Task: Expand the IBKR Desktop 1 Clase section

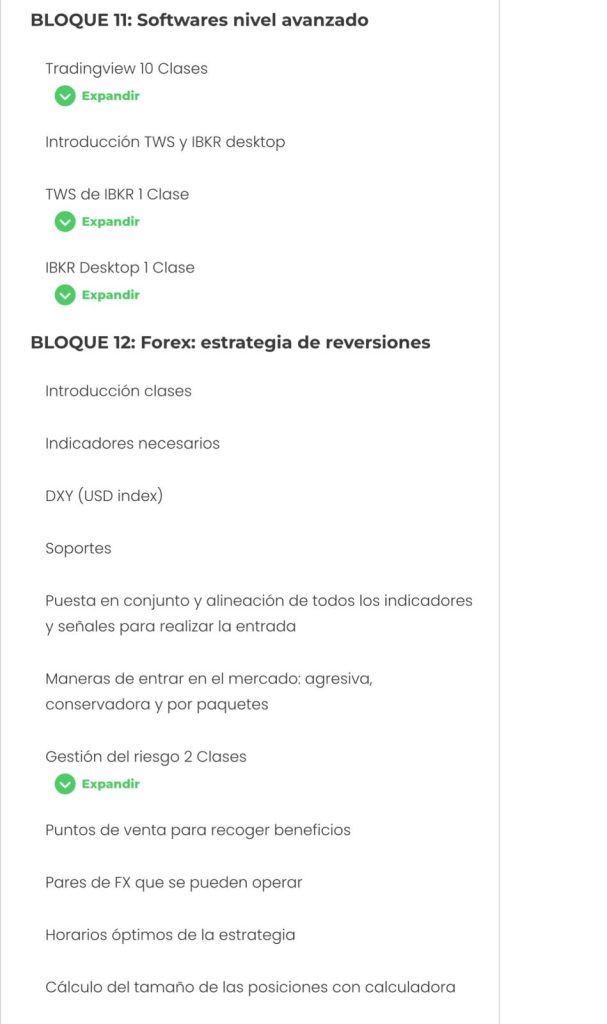Action: [x=110, y=295]
